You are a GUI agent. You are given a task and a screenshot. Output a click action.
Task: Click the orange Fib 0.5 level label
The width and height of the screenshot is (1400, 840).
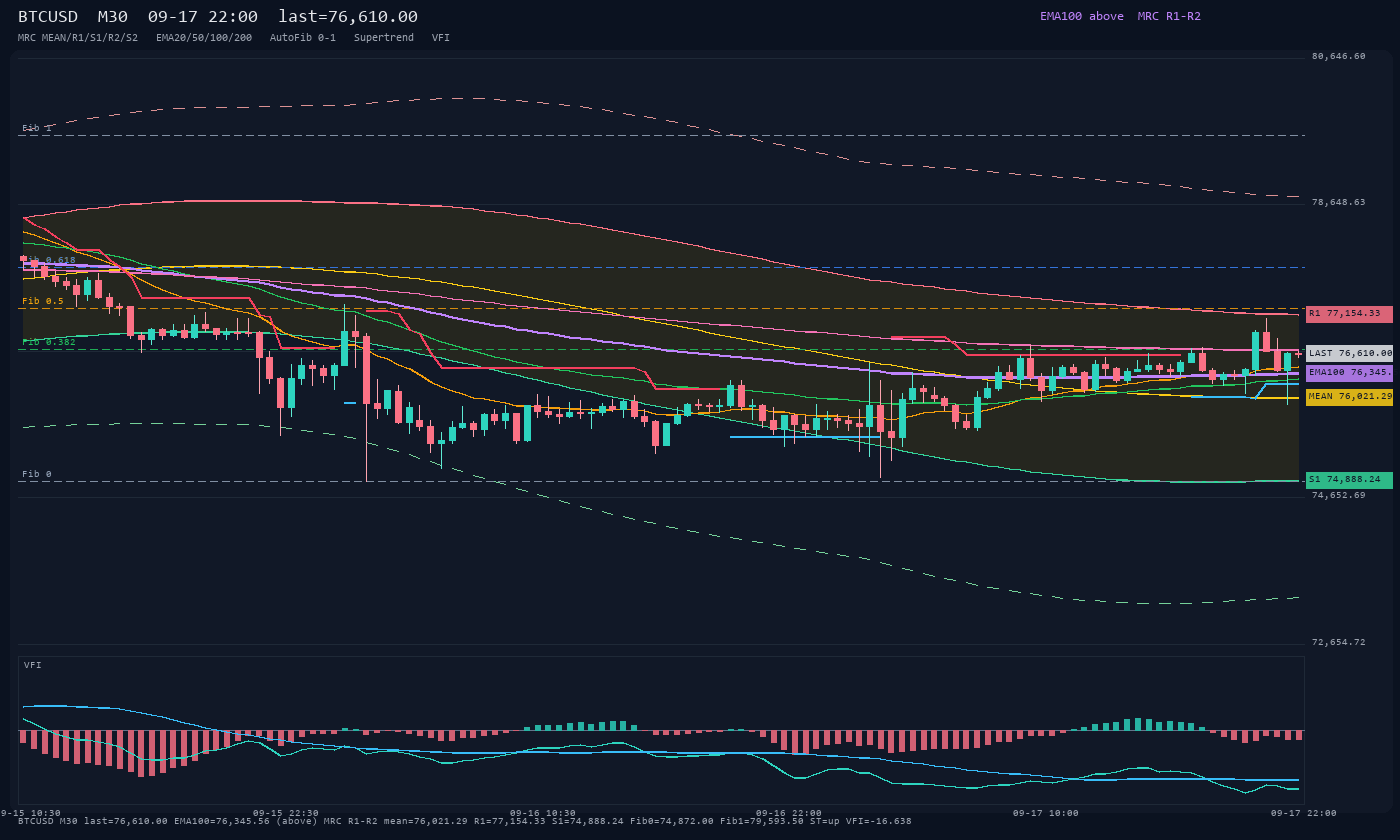[x=43, y=301]
